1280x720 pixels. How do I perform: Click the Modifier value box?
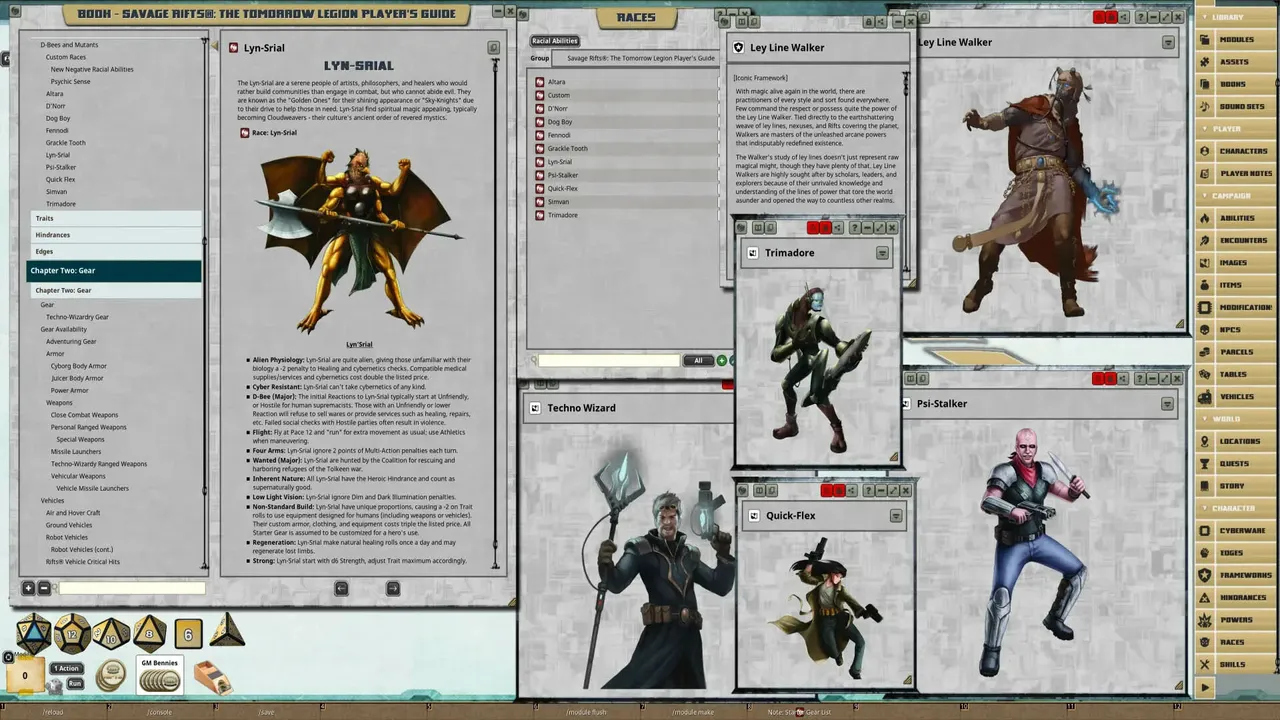coord(25,676)
